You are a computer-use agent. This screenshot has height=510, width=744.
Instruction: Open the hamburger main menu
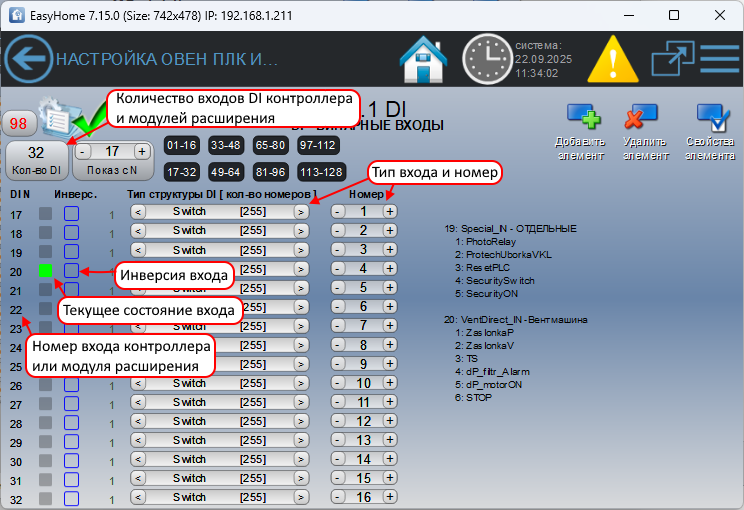pos(719,60)
